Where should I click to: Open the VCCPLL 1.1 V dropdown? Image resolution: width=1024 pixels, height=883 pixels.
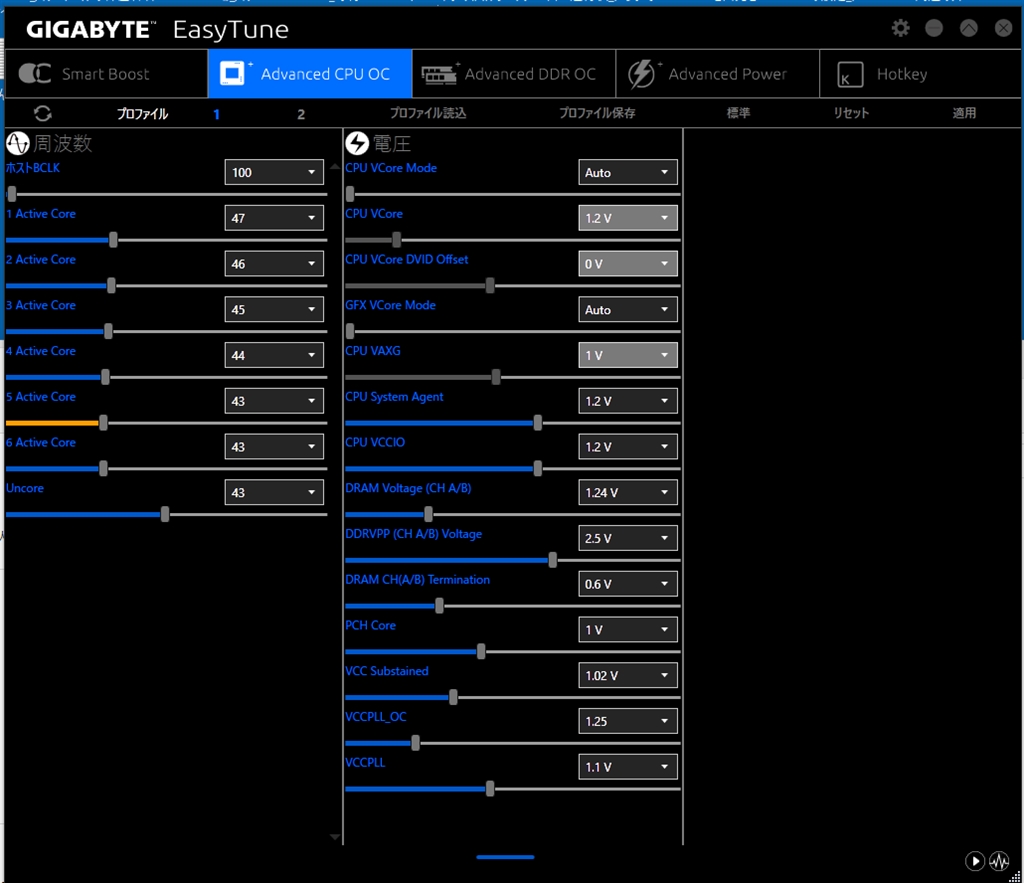628,766
